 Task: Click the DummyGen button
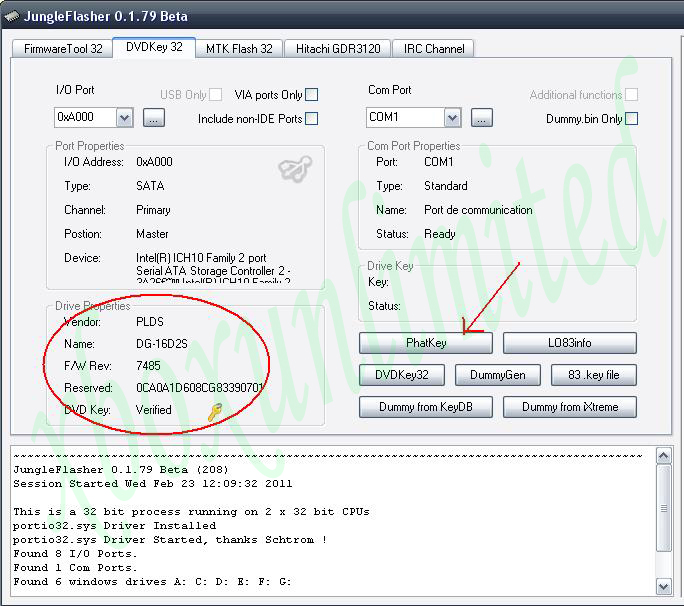(x=498, y=375)
